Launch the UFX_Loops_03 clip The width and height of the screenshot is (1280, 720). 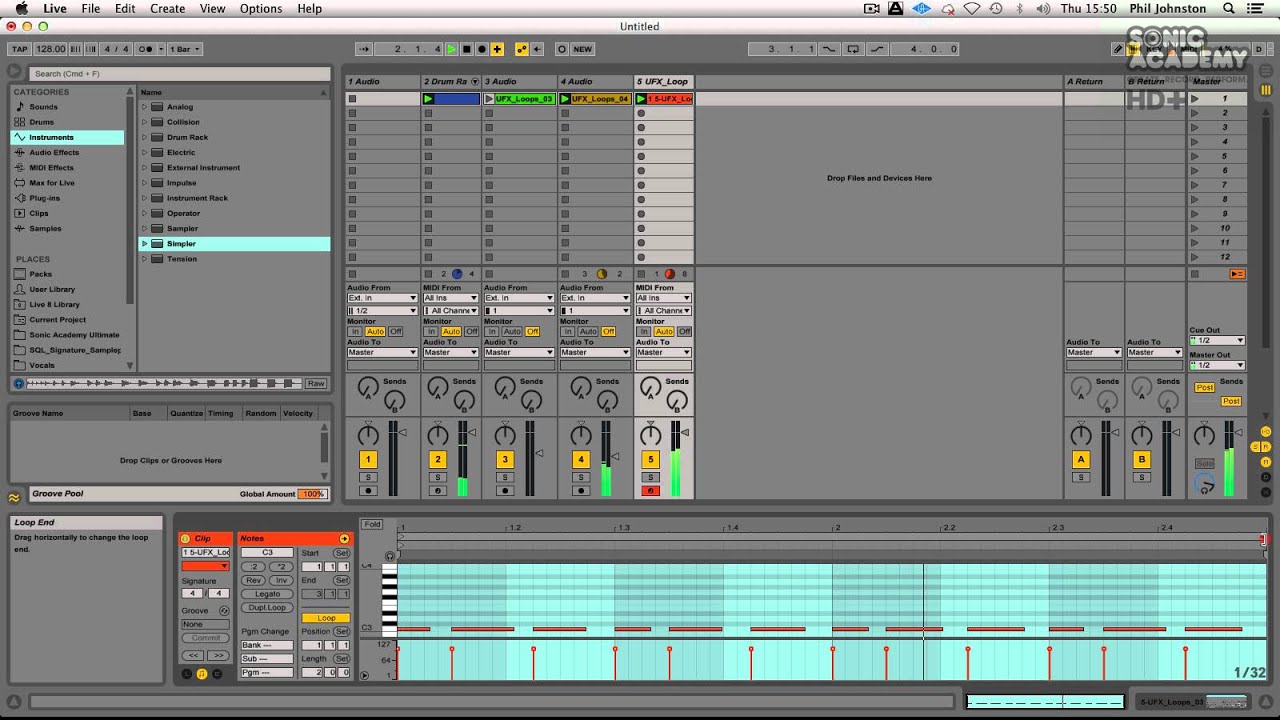489,99
